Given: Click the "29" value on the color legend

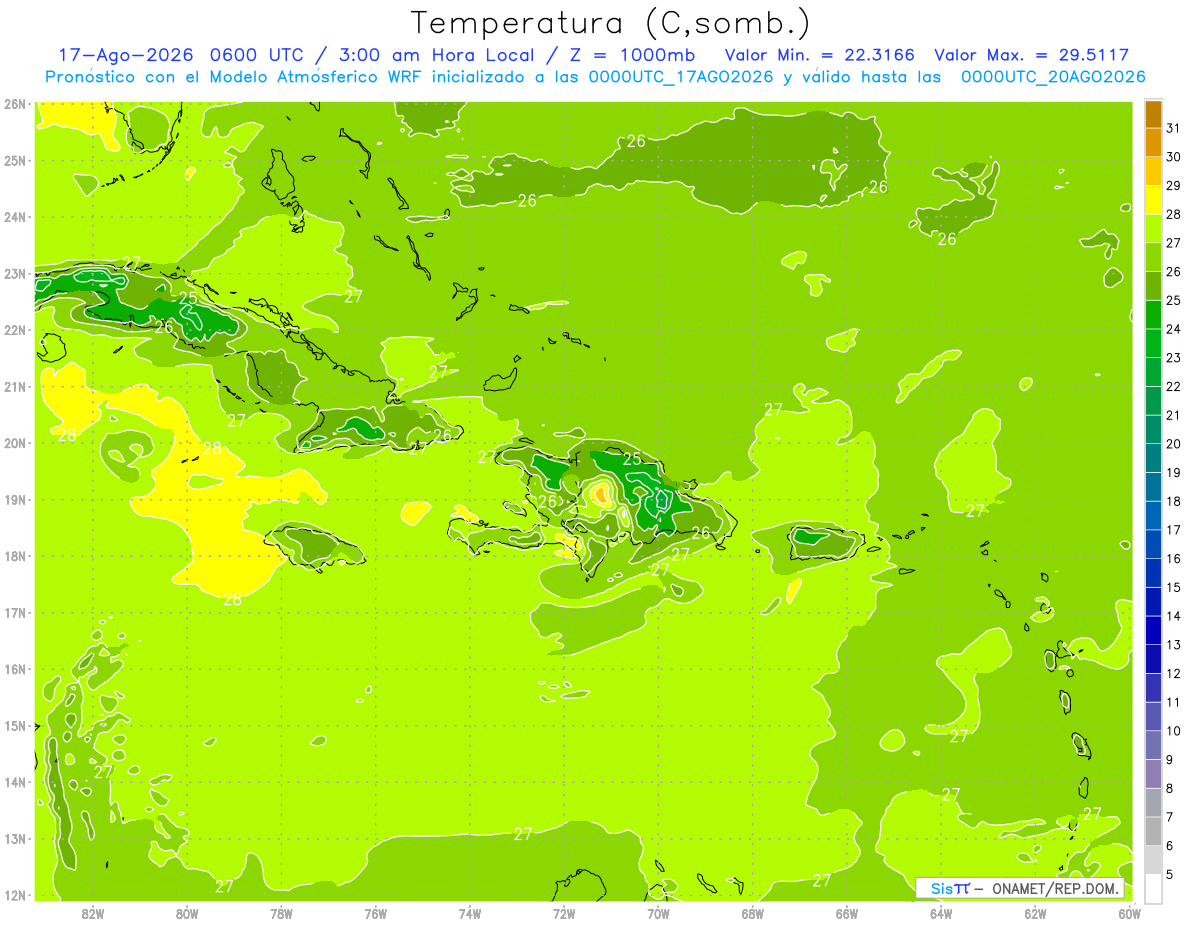Looking at the screenshot, I should click(1174, 185).
